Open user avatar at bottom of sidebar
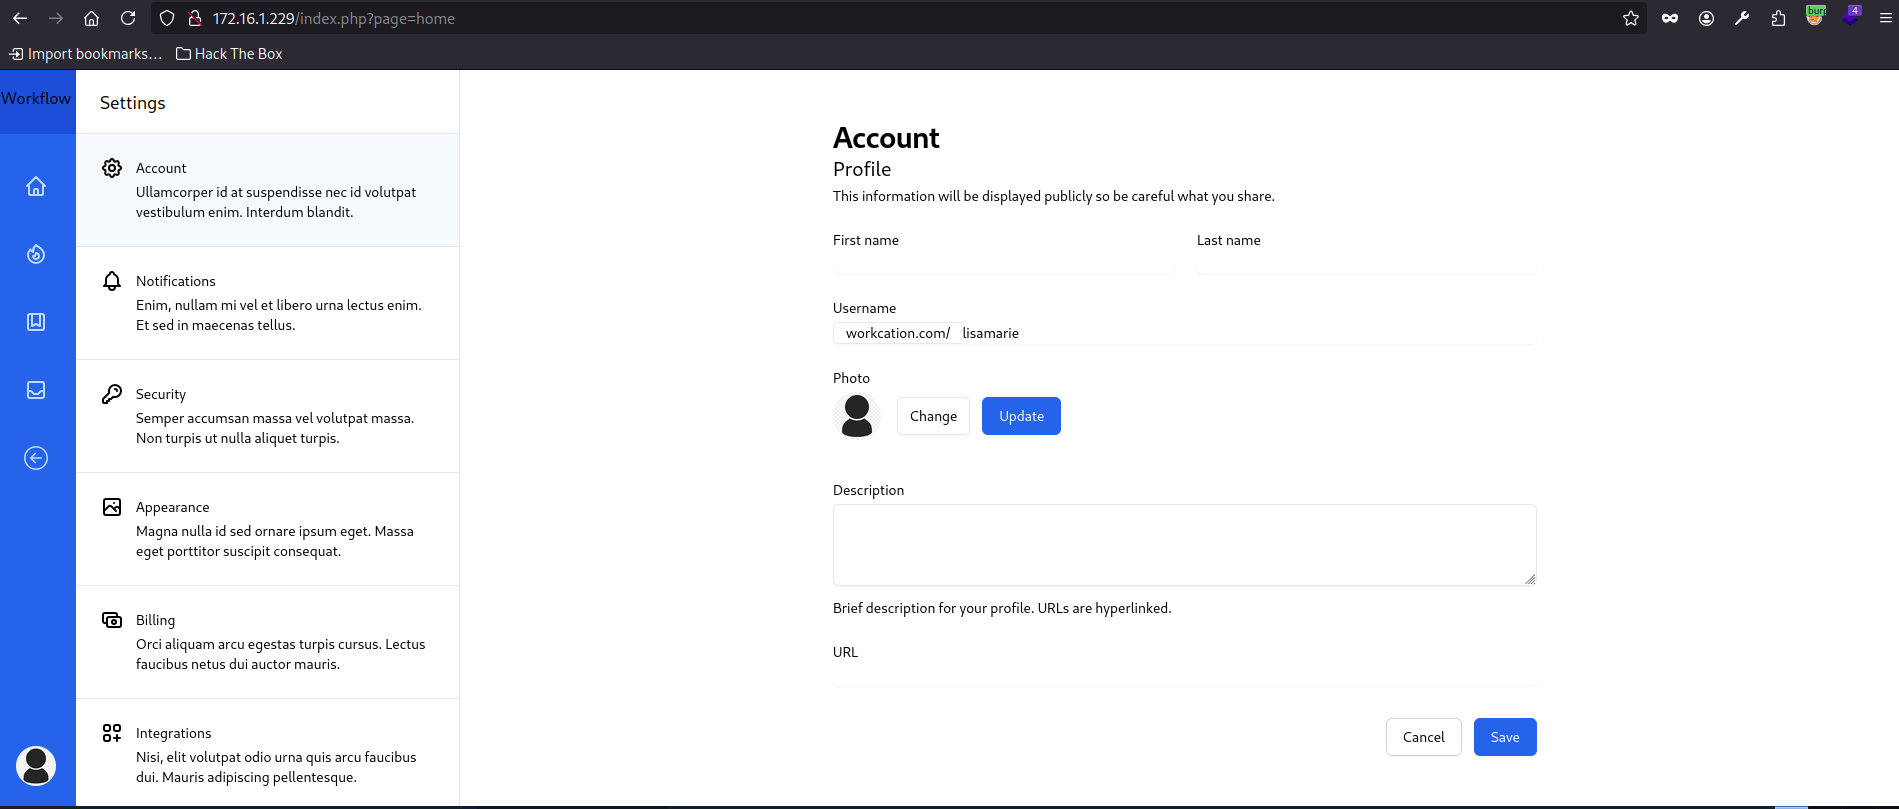This screenshot has height=809, width=1899. point(36,766)
